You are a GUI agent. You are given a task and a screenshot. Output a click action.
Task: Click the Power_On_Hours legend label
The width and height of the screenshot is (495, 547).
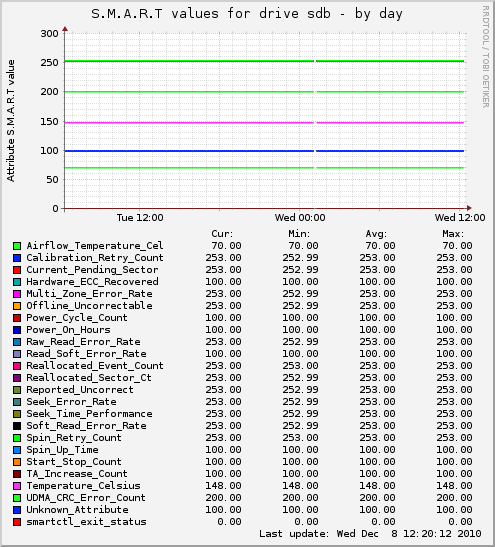[x=68, y=330]
